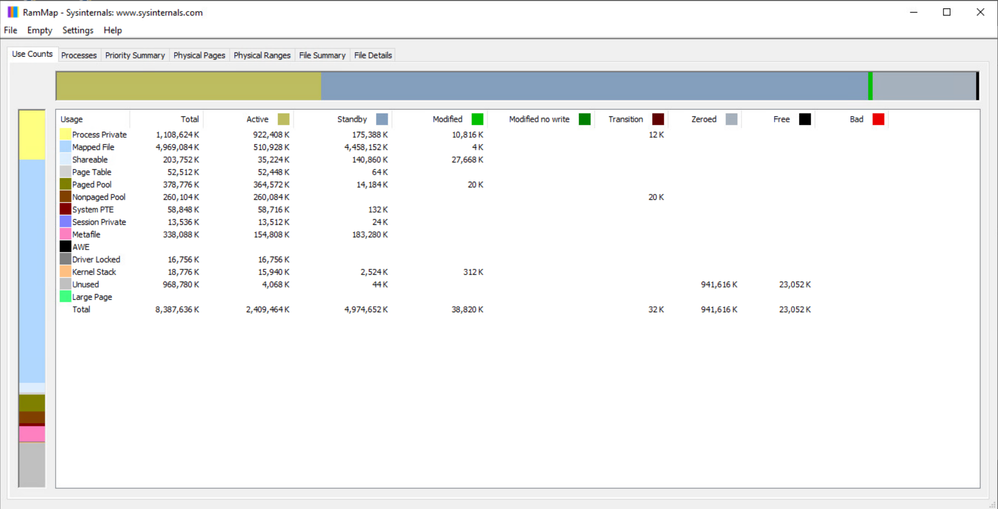Image resolution: width=998 pixels, height=509 pixels.
Task: Select the Driver Locked row label
Action: pyautogui.click(x=96, y=260)
